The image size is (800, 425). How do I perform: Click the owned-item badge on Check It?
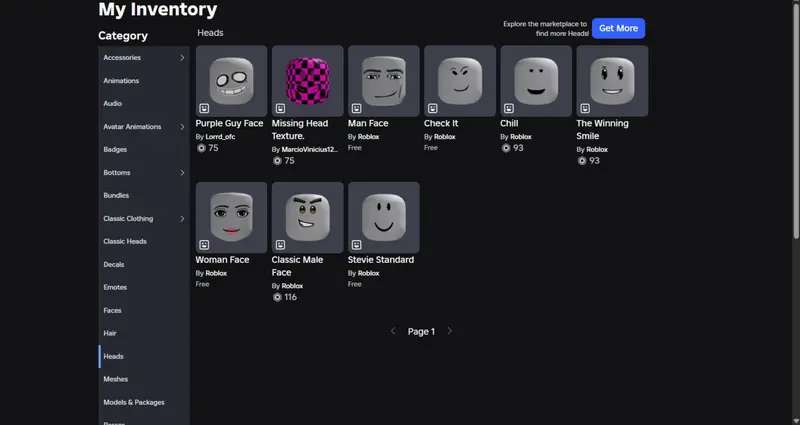point(432,108)
